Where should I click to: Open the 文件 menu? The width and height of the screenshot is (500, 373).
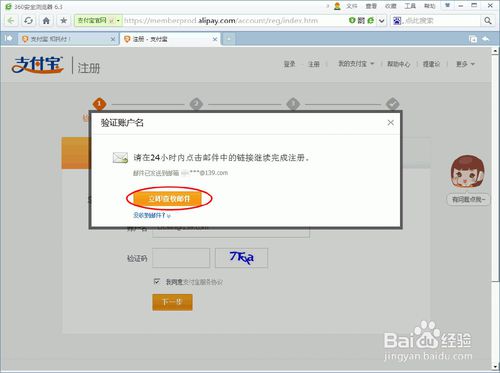(352, 6)
